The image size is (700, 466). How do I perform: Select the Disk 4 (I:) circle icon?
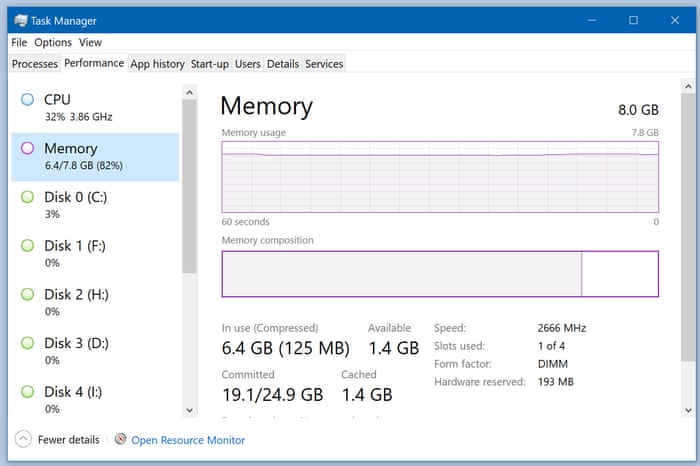click(27, 392)
